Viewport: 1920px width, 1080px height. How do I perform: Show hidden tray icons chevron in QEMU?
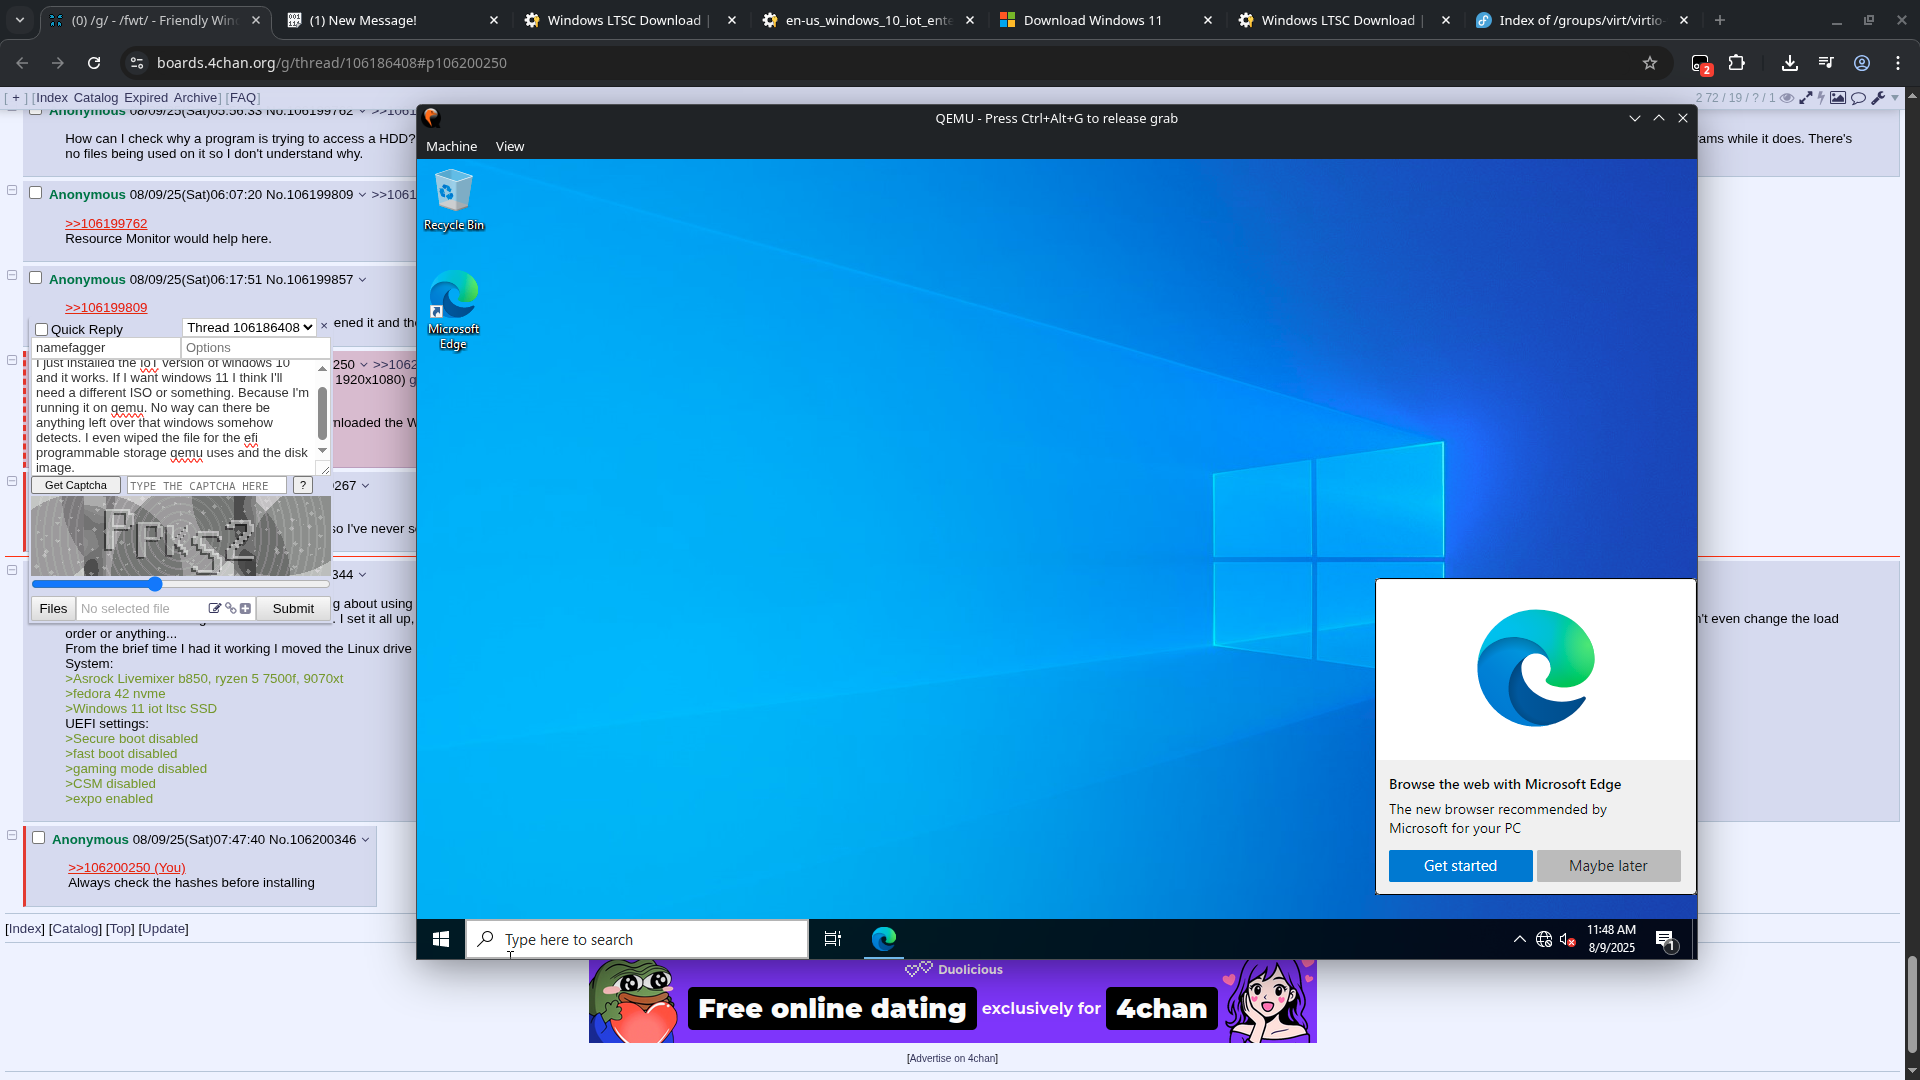tap(1520, 939)
